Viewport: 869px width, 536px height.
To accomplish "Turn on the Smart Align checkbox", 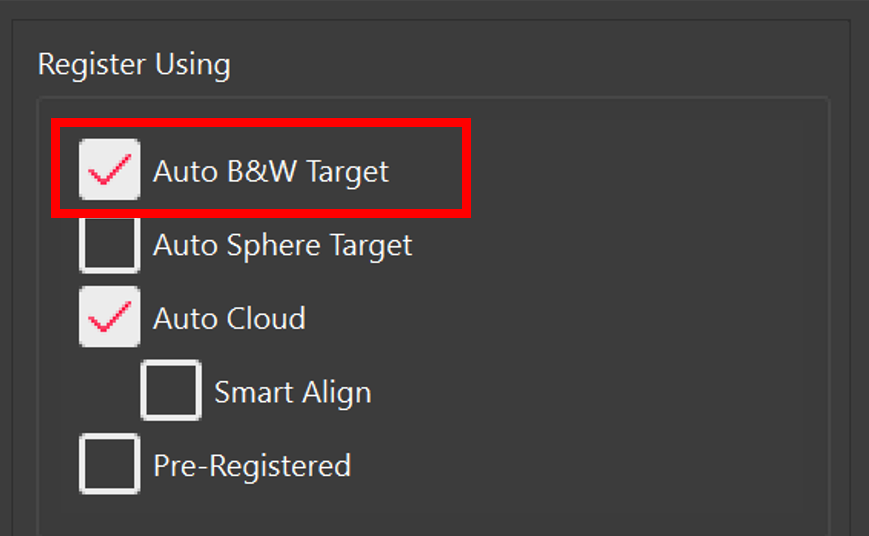I will point(171,391).
